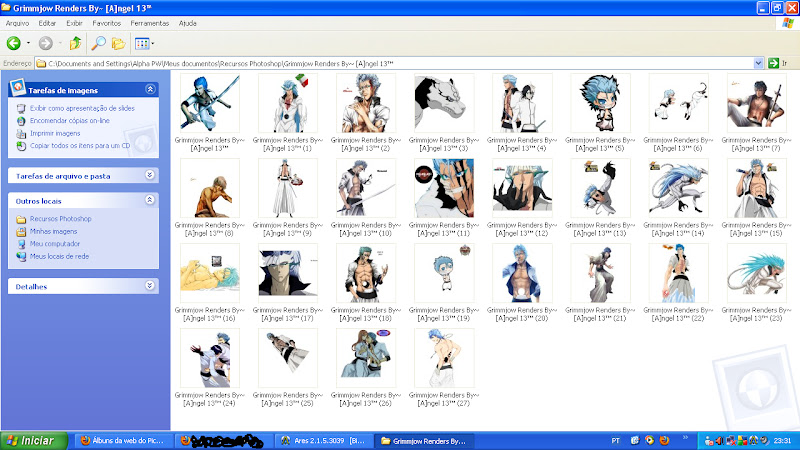Screen dimensions: 800x450
Task: Select thumbnail Grimmjow Renders (3) panther
Action: point(444,103)
